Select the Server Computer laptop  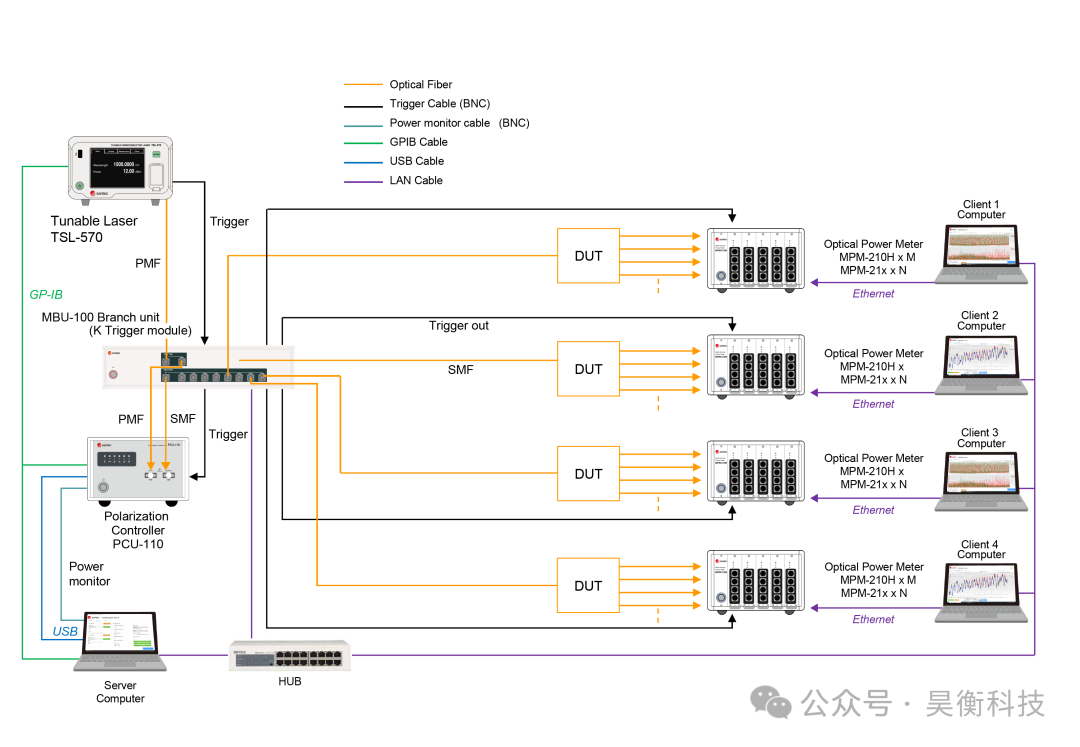[123, 641]
